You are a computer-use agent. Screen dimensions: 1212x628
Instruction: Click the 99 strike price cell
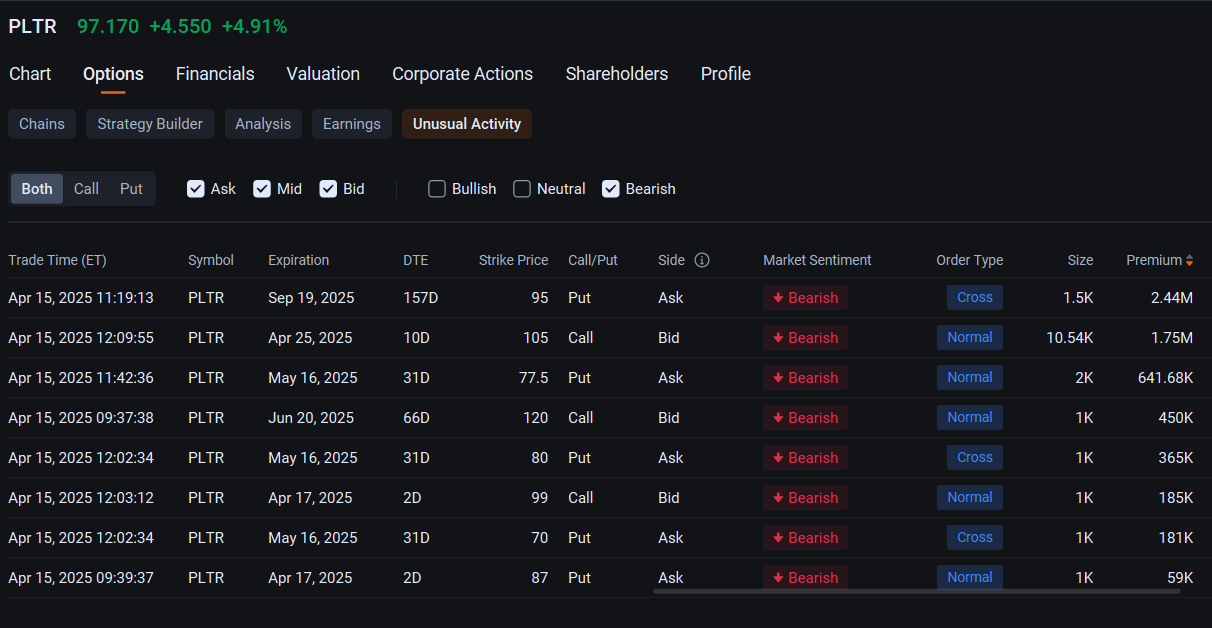(539, 498)
